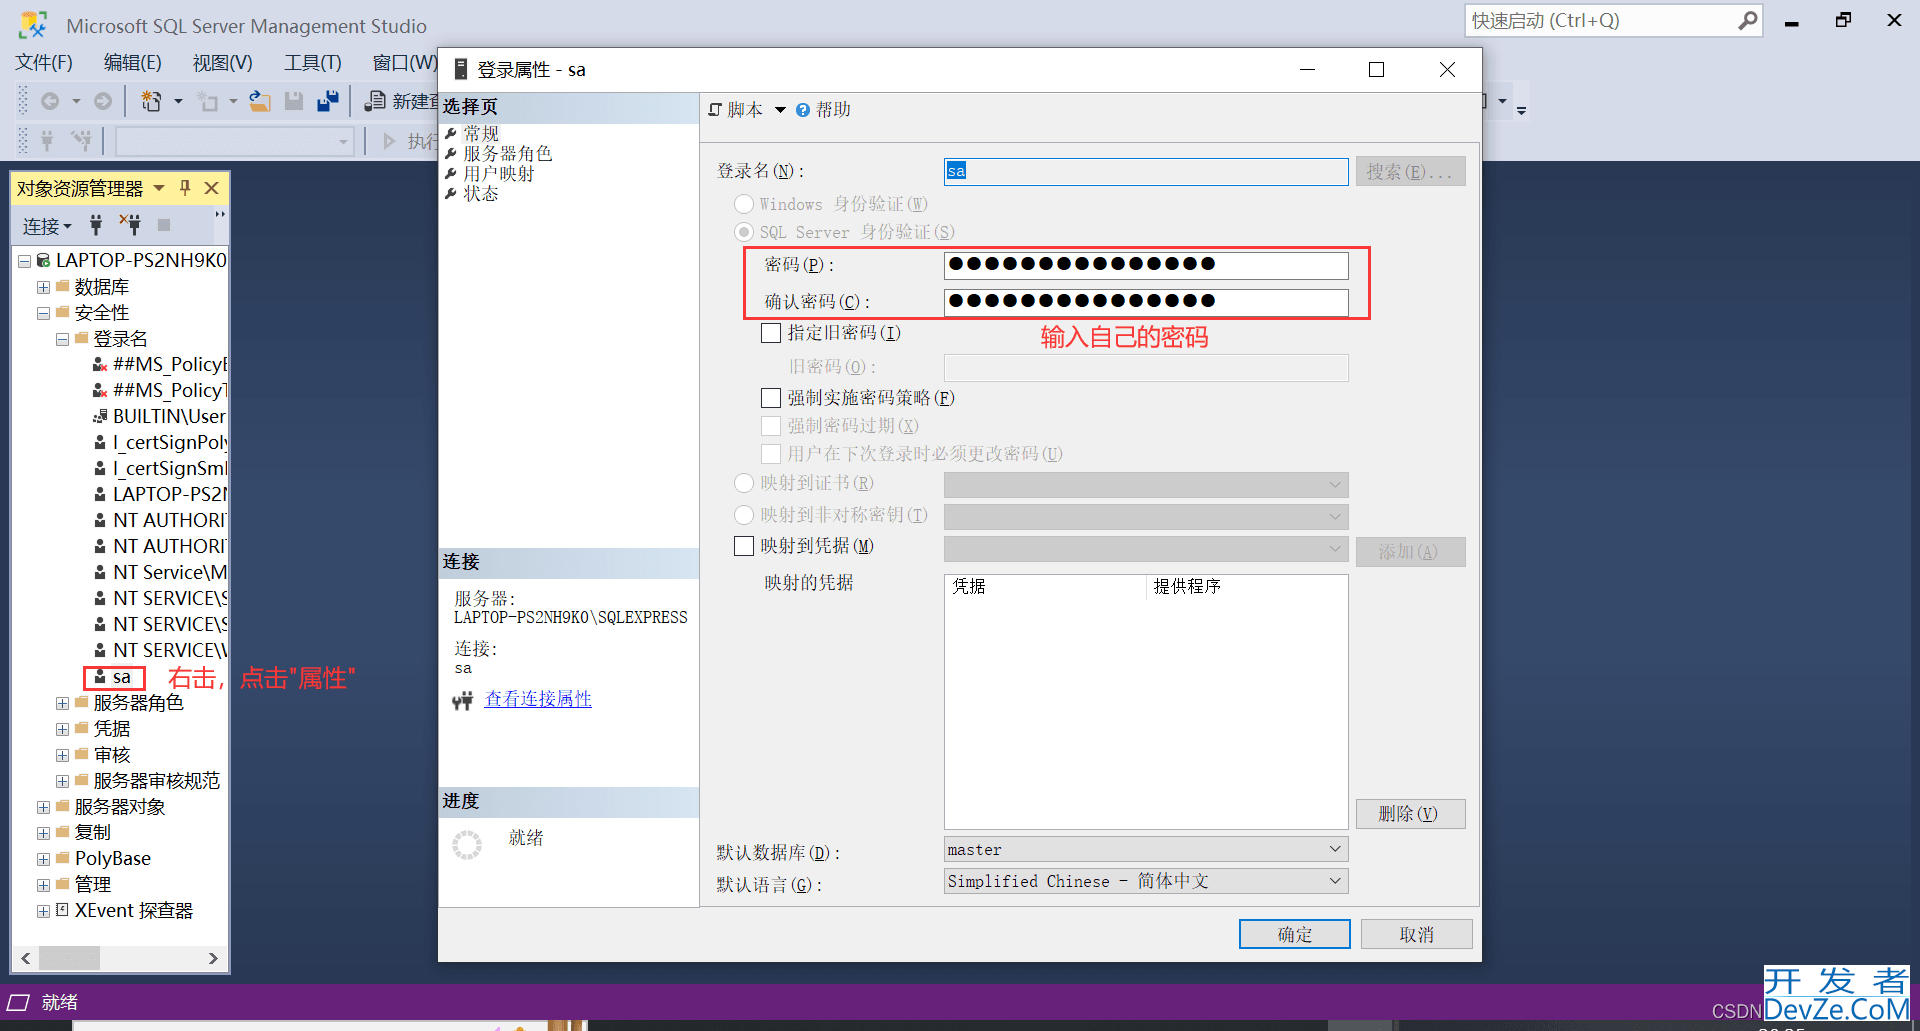Click the save disk toolbar icon
This screenshot has height=1031, width=1920.
(x=294, y=101)
